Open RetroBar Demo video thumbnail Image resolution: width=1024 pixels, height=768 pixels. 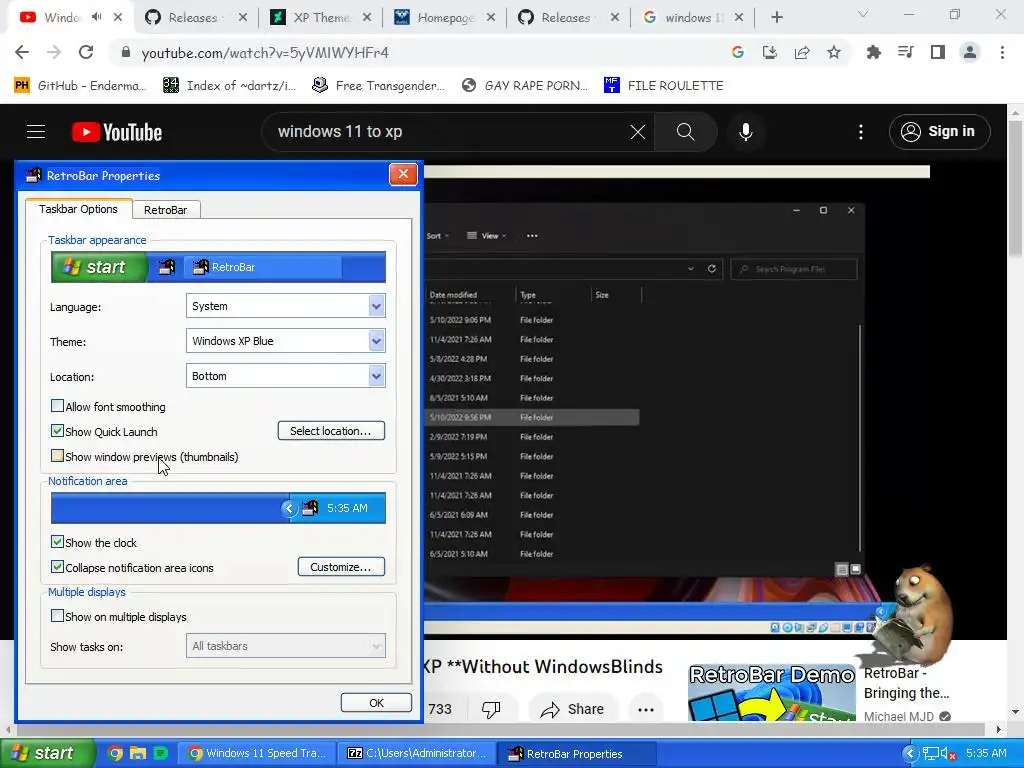[772, 692]
